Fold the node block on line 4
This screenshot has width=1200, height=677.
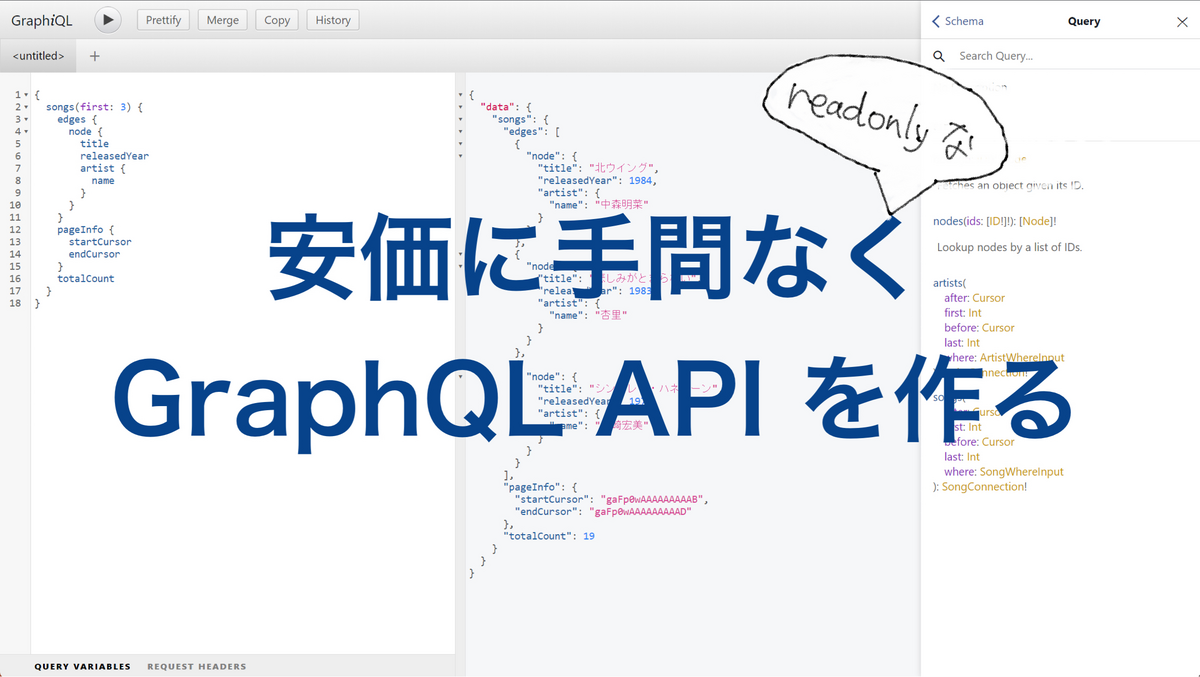pos(26,132)
